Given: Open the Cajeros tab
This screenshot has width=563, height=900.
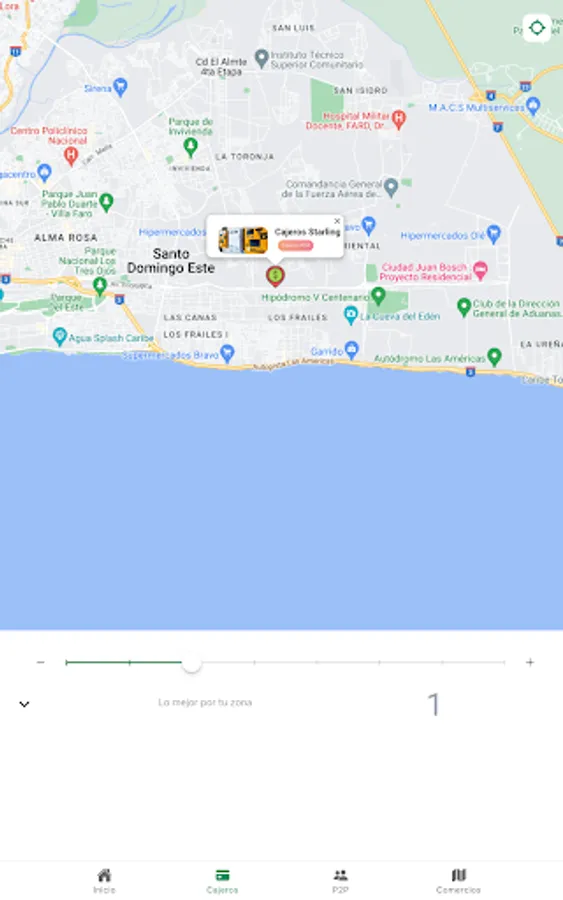Looking at the screenshot, I should point(222,881).
